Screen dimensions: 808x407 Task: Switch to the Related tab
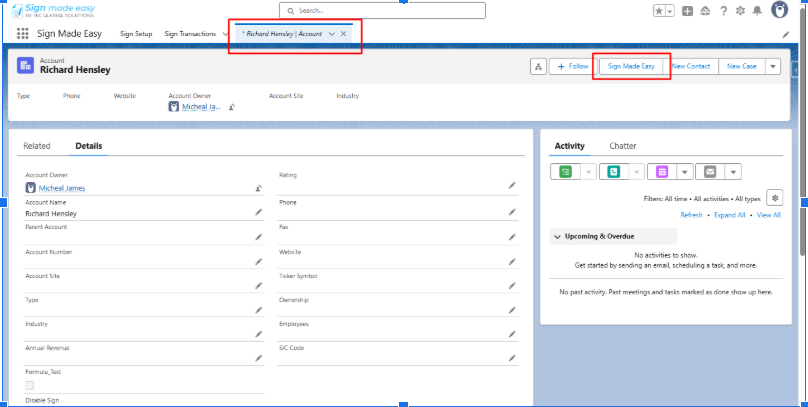pyautogui.click(x=37, y=146)
